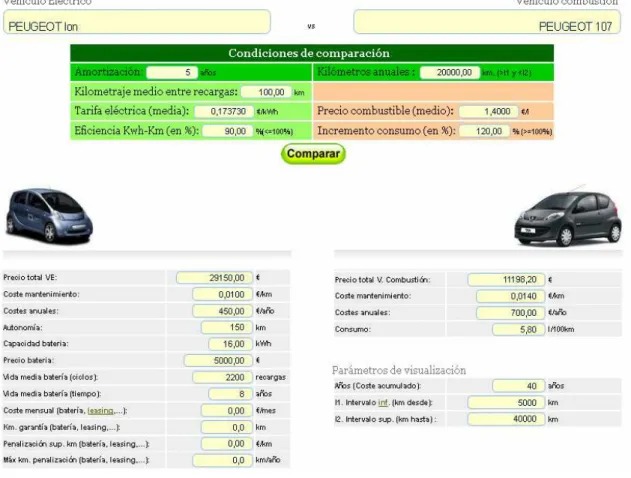Select the PEUGEOT 107 combustion vehicle field
The image size is (631, 478).
click(x=487, y=22)
